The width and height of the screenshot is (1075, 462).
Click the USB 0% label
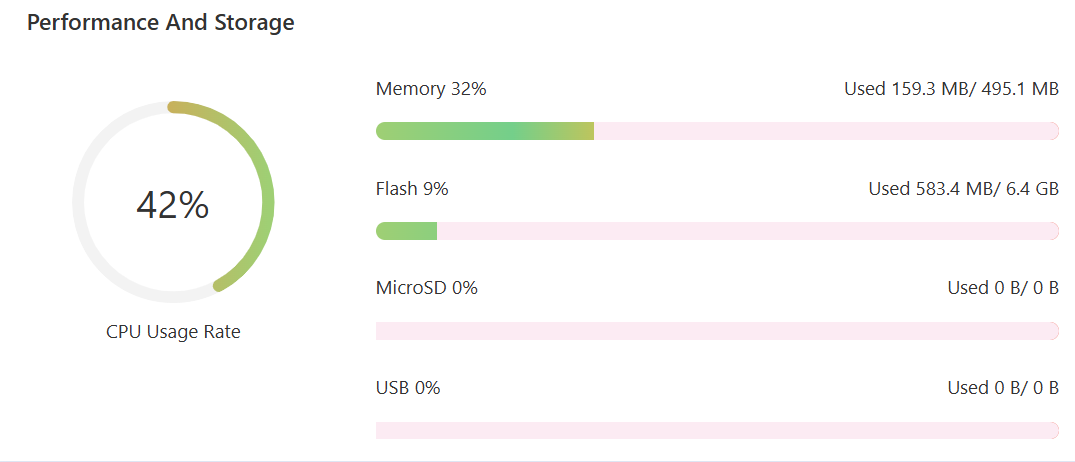[408, 387]
